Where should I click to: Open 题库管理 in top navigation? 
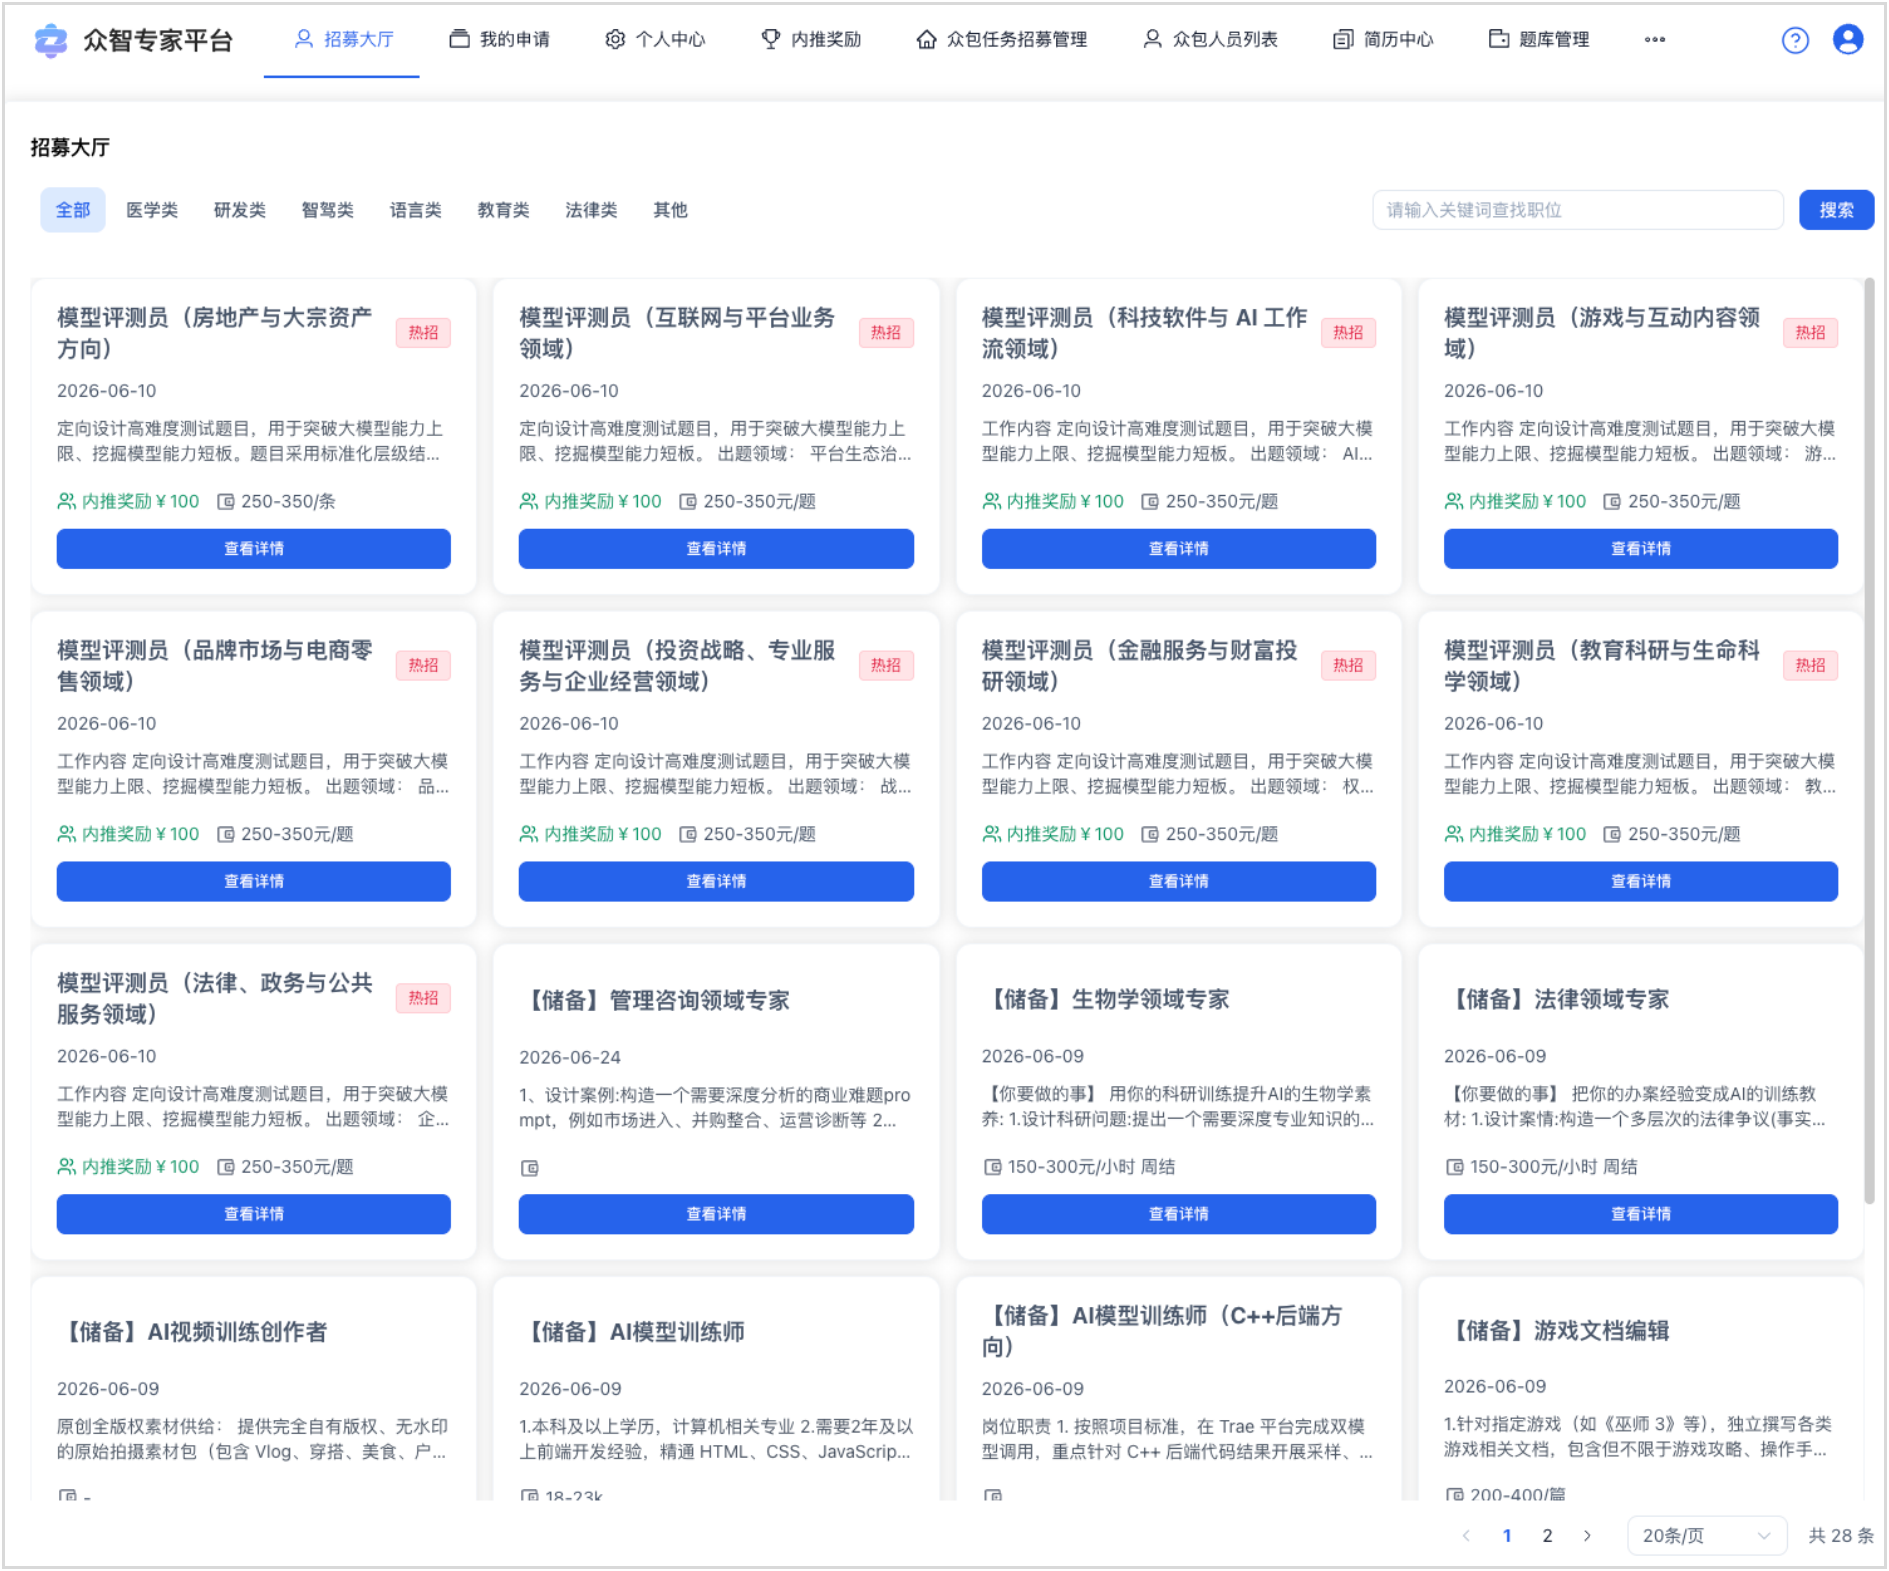(x=1540, y=39)
